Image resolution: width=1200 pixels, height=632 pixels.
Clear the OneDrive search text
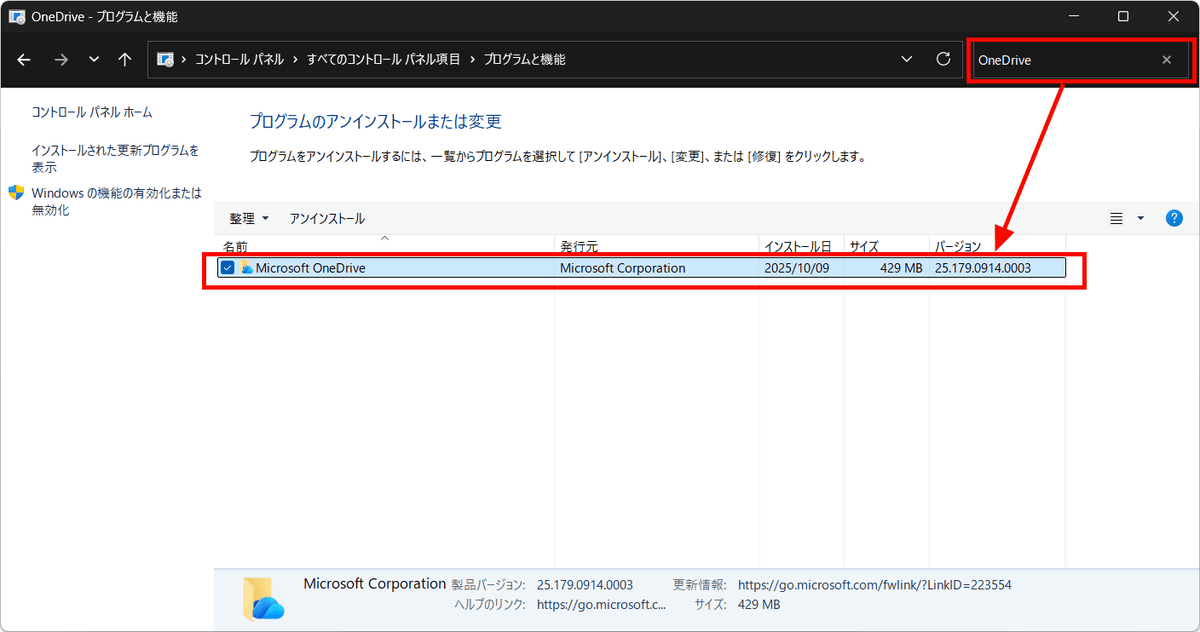coord(1166,60)
